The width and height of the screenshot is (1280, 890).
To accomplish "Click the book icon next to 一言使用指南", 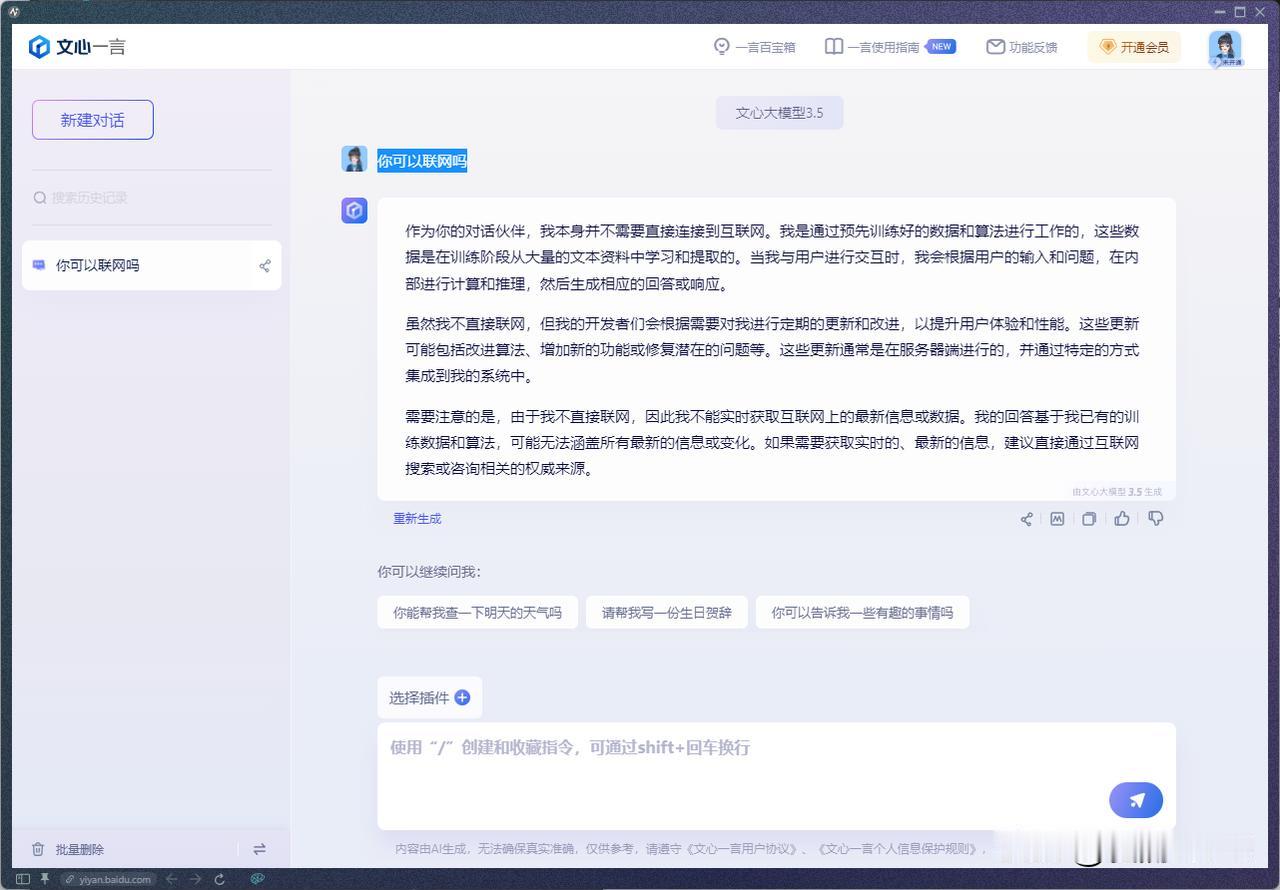I will [x=834, y=47].
